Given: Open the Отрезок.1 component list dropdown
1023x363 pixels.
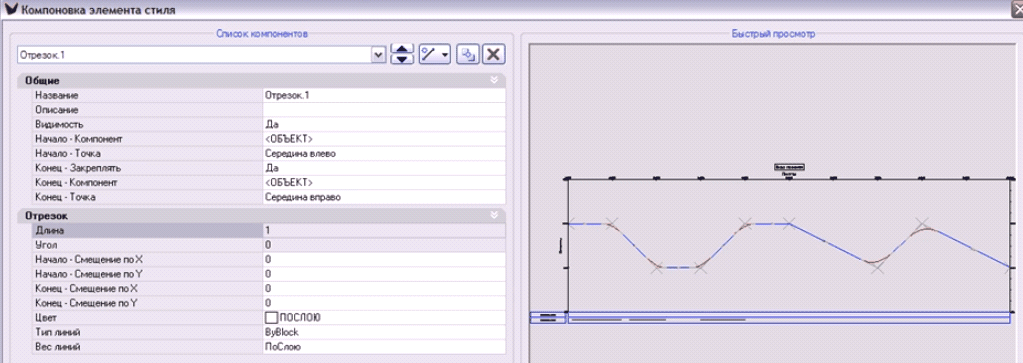Looking at the screenshot, I should point(378,55).
